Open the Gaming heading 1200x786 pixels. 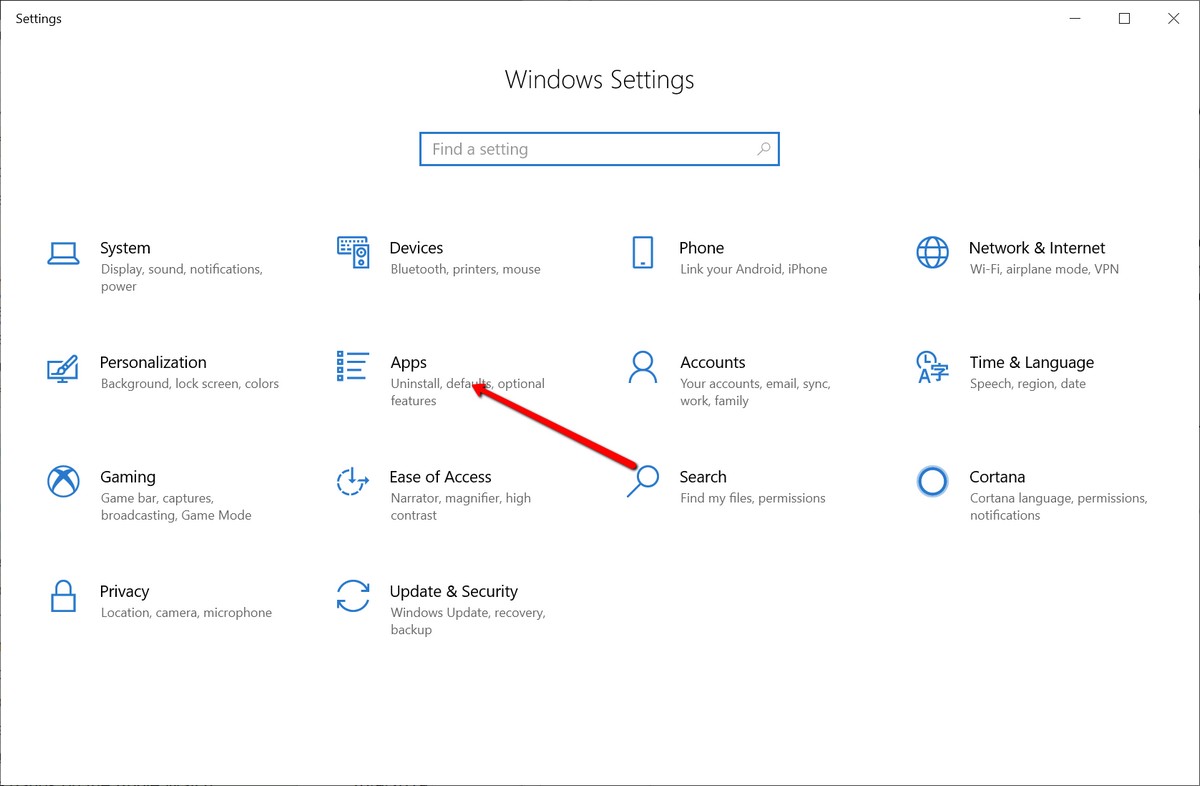pyautogui.click(x=128, y=477)
